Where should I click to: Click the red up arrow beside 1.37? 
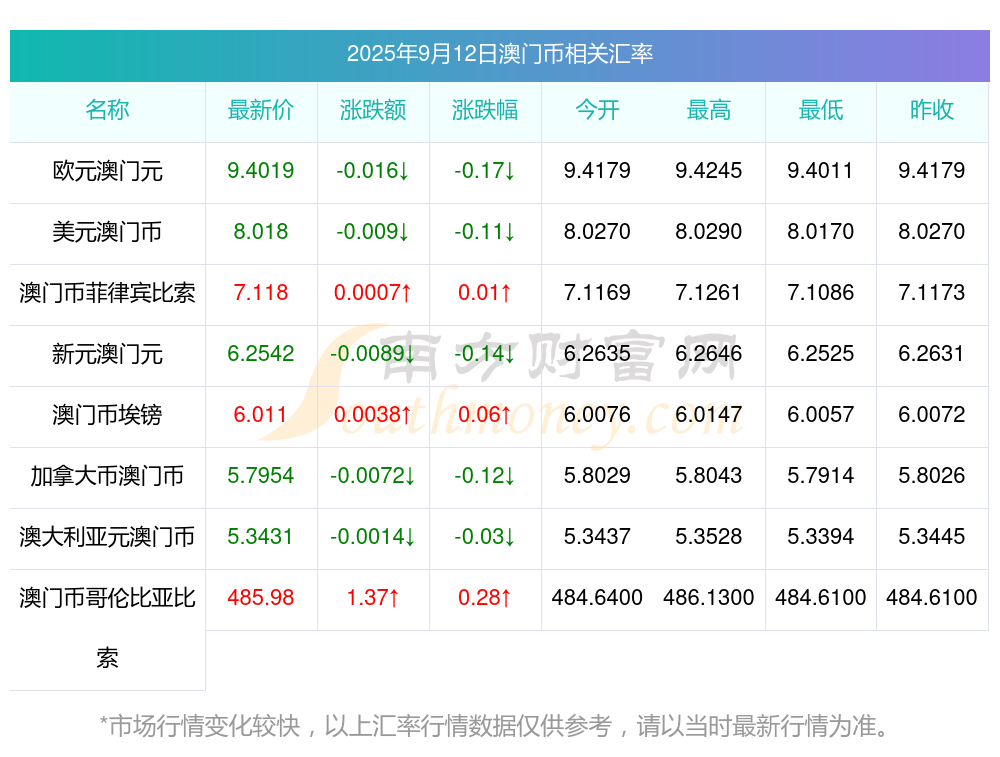[x=394, y=598]
